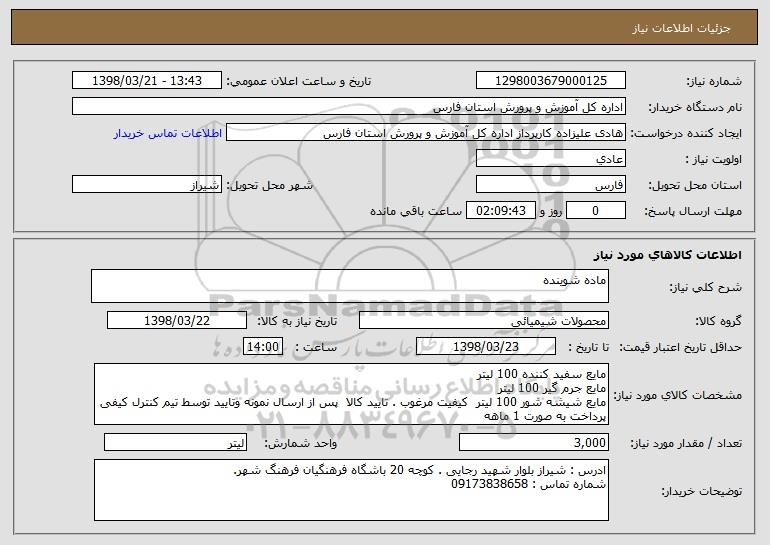The height and width of the screenshot is (545, 770).
Task: Click the need date field 1398/03/22
Action: click(177, 321)
